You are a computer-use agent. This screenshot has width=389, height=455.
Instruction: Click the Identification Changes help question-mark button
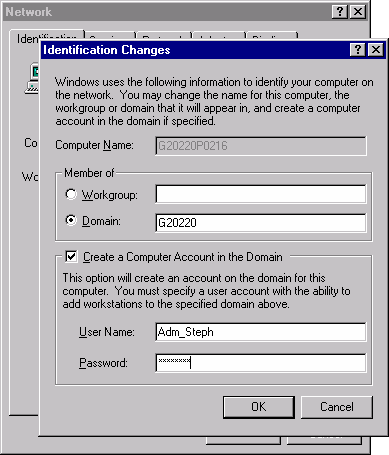tap(358, 50)
